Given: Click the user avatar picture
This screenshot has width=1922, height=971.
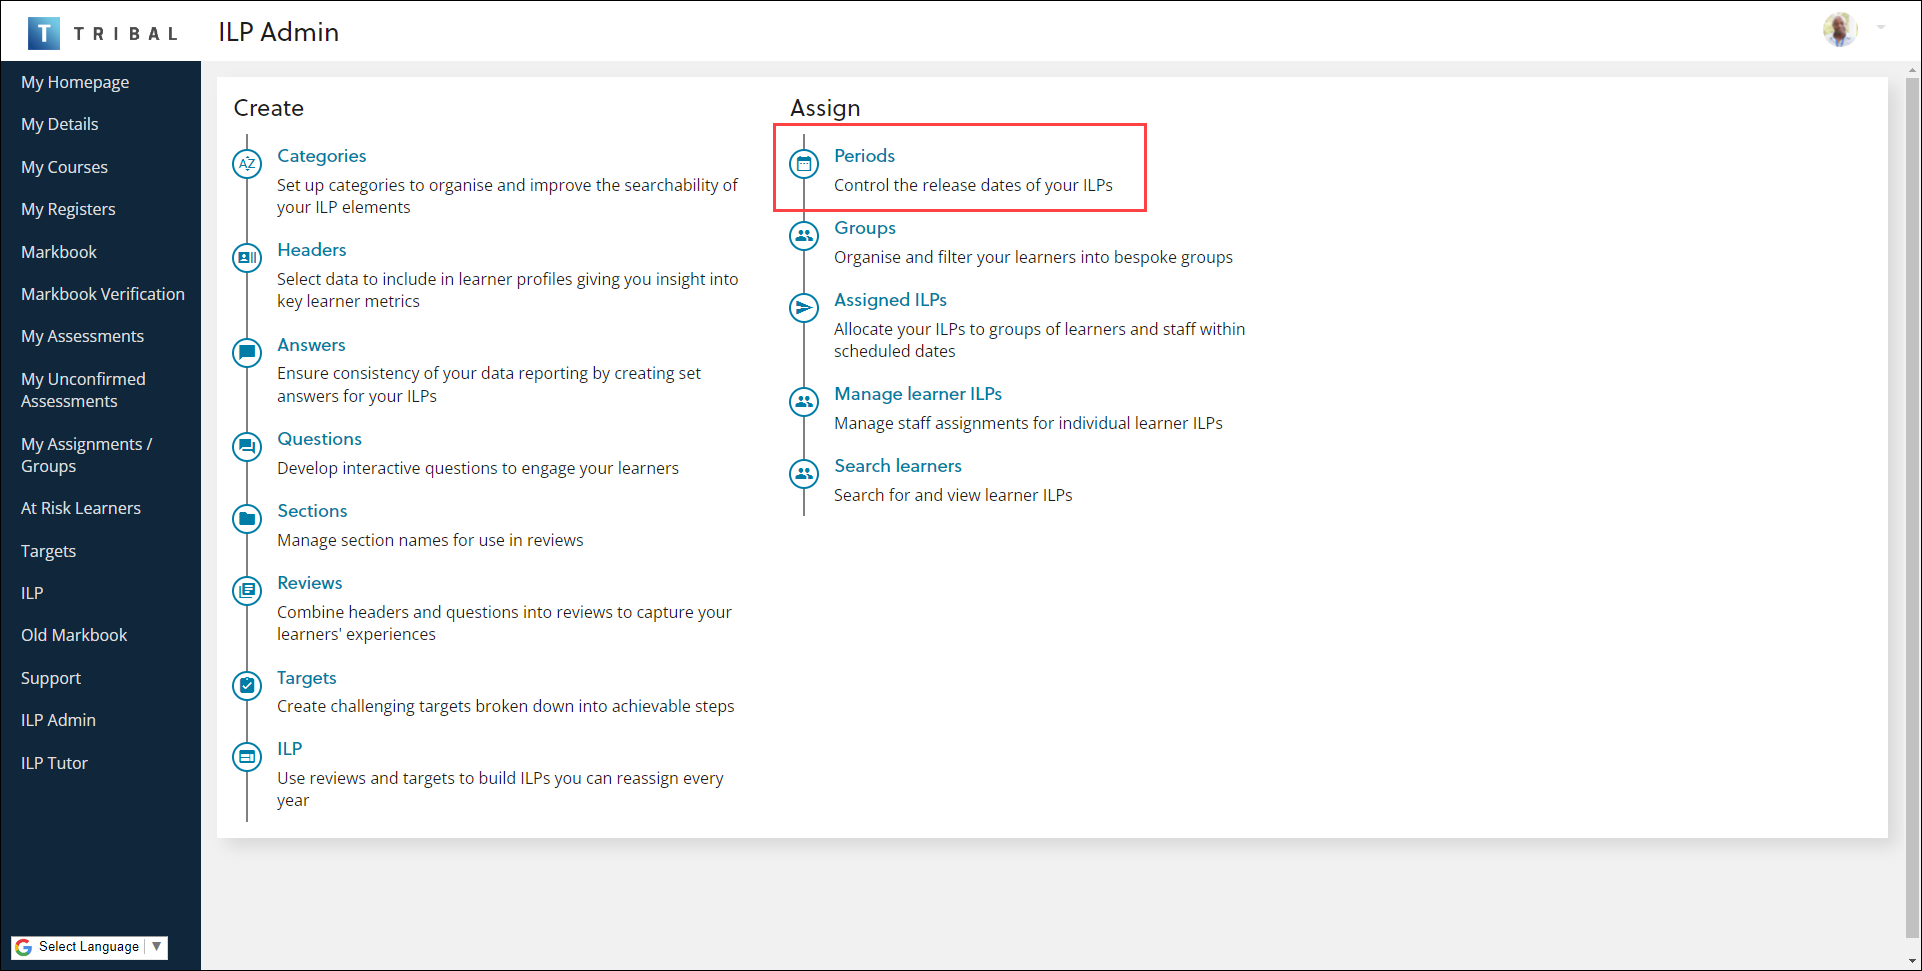Looking at the screenshot, I should [x=1840, y=30].
